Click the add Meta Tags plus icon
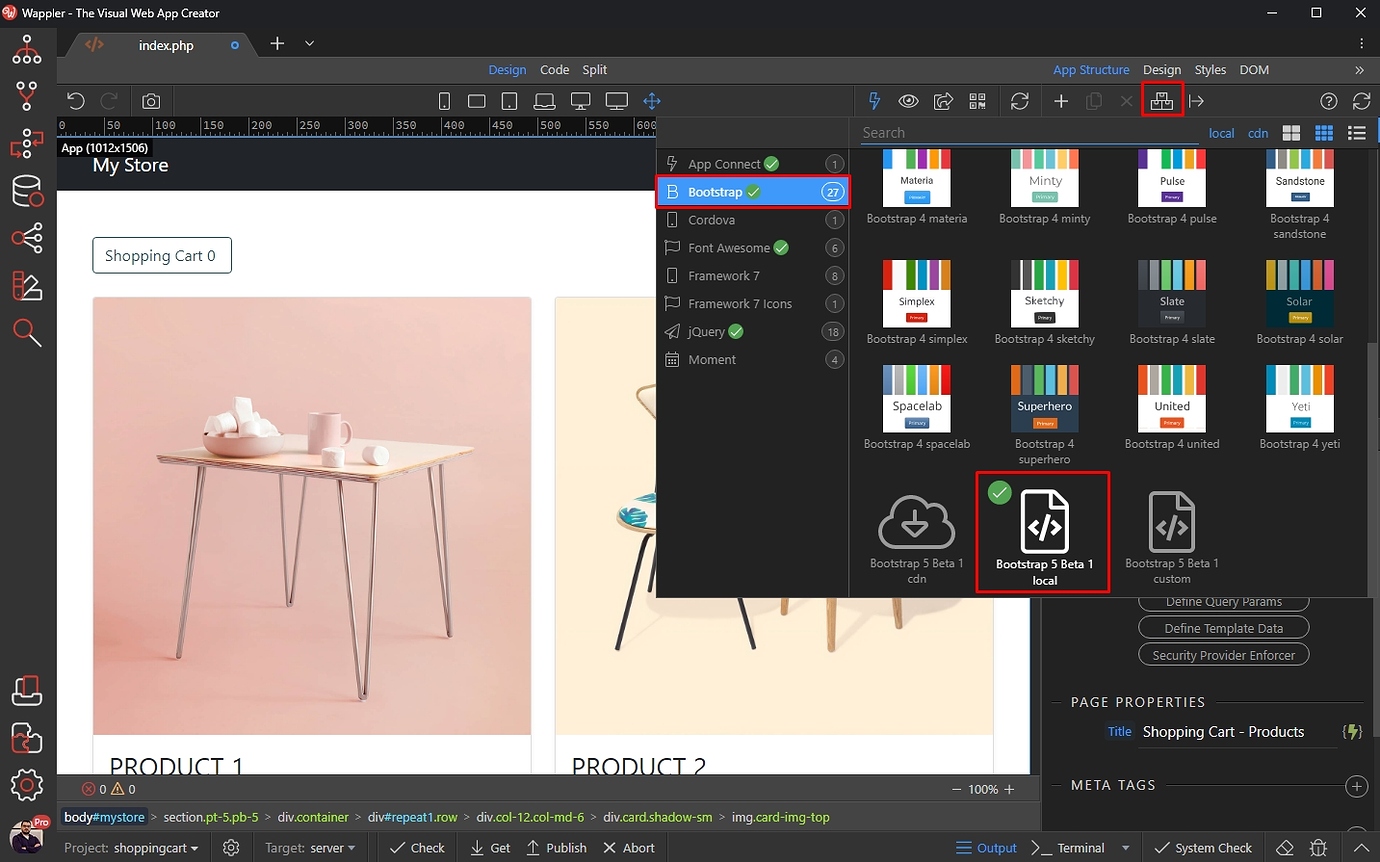1380x862 pixels. point(1356,786)
